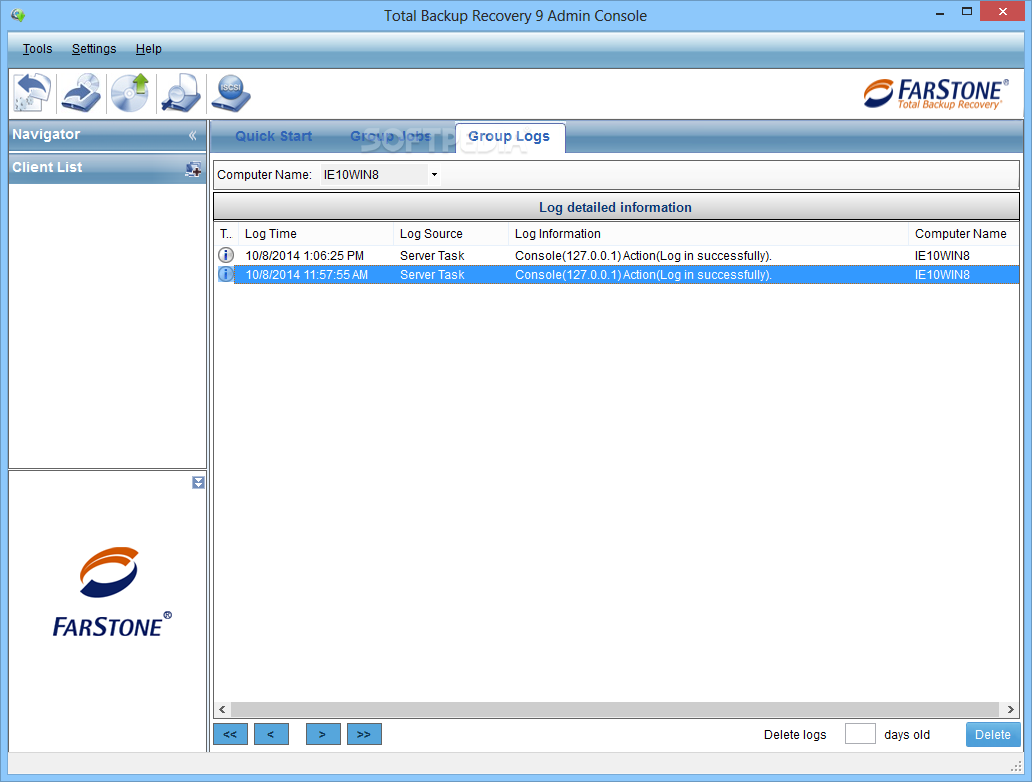The width and height of the screenshot is (1032, 782).
Task: Sort by Log Time column header
Action: [317, 234]
